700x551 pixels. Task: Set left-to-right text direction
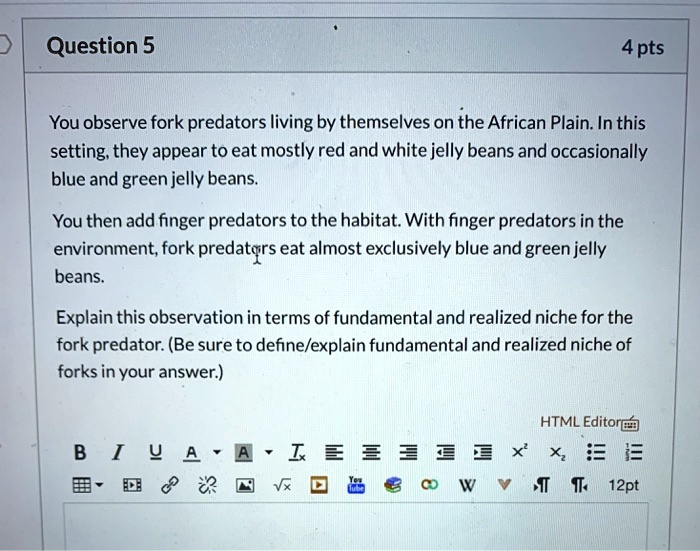tap(542, 485)
